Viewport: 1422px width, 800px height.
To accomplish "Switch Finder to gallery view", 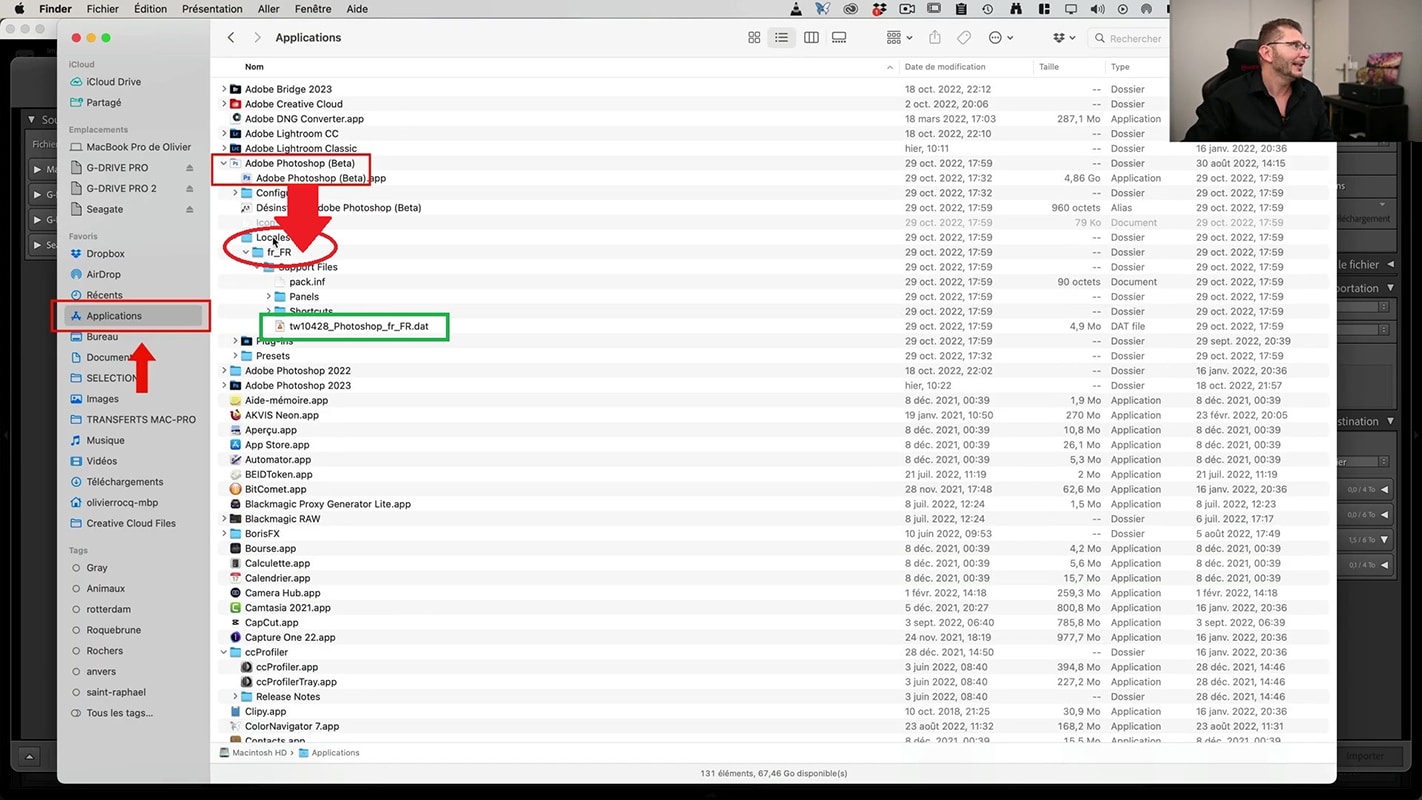I will tap(839, 38).
